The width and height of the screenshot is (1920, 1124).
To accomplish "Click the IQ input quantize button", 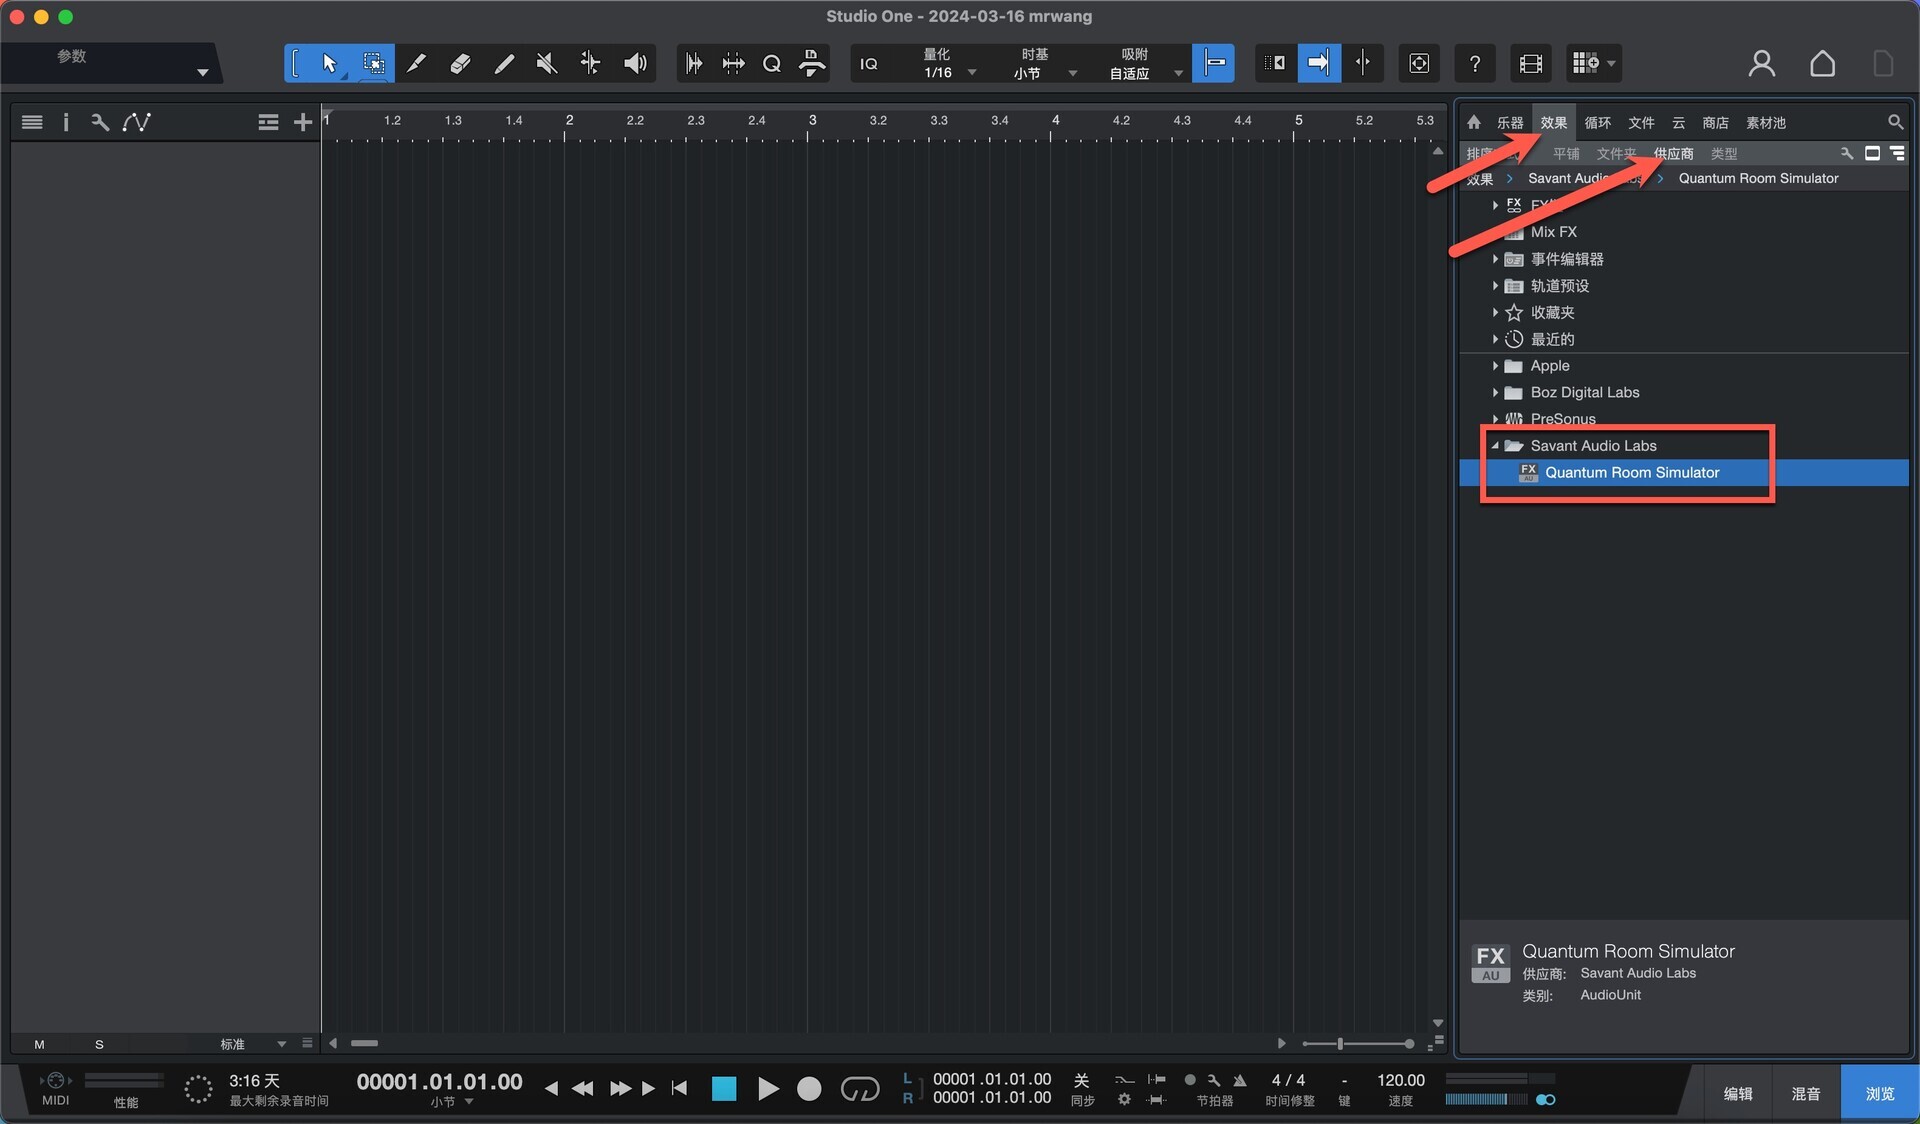I will point(869,64).
